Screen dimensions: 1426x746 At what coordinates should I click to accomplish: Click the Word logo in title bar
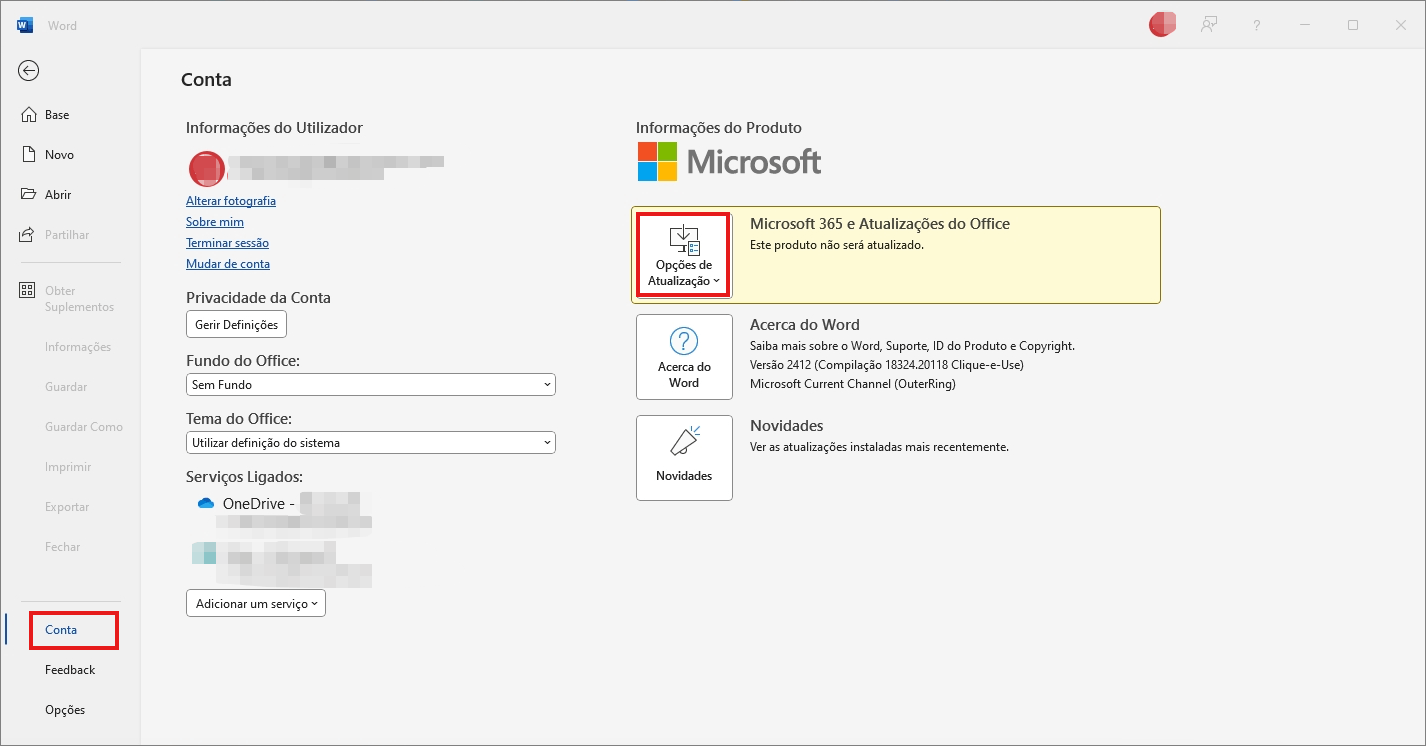coord(25,25)
